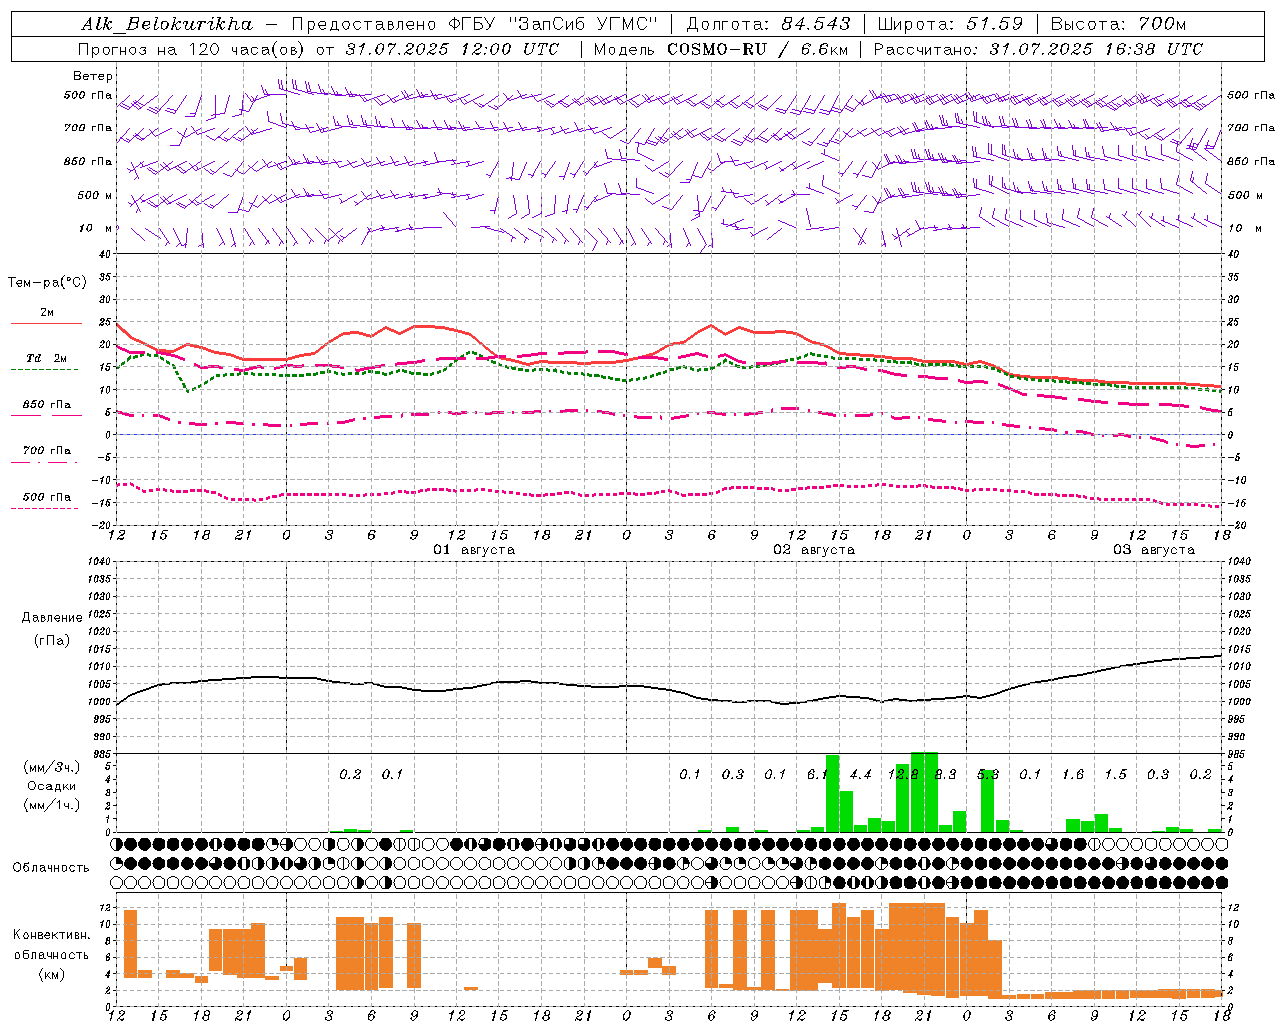The image size is (1280, 1024).
Task: Click the 'Высота: 700м' elevation text
Action: 1118,24
